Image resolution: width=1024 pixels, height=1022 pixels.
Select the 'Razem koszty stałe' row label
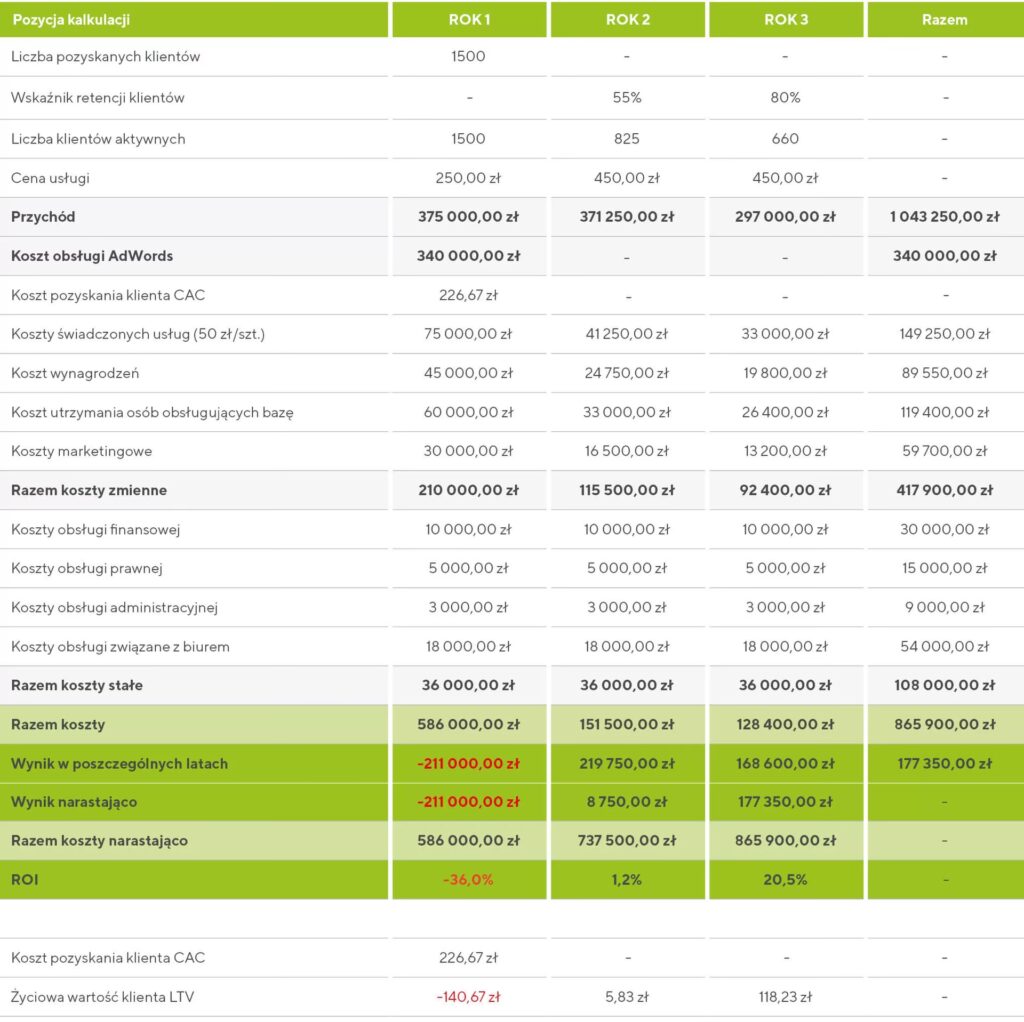(x=77, y=685)
